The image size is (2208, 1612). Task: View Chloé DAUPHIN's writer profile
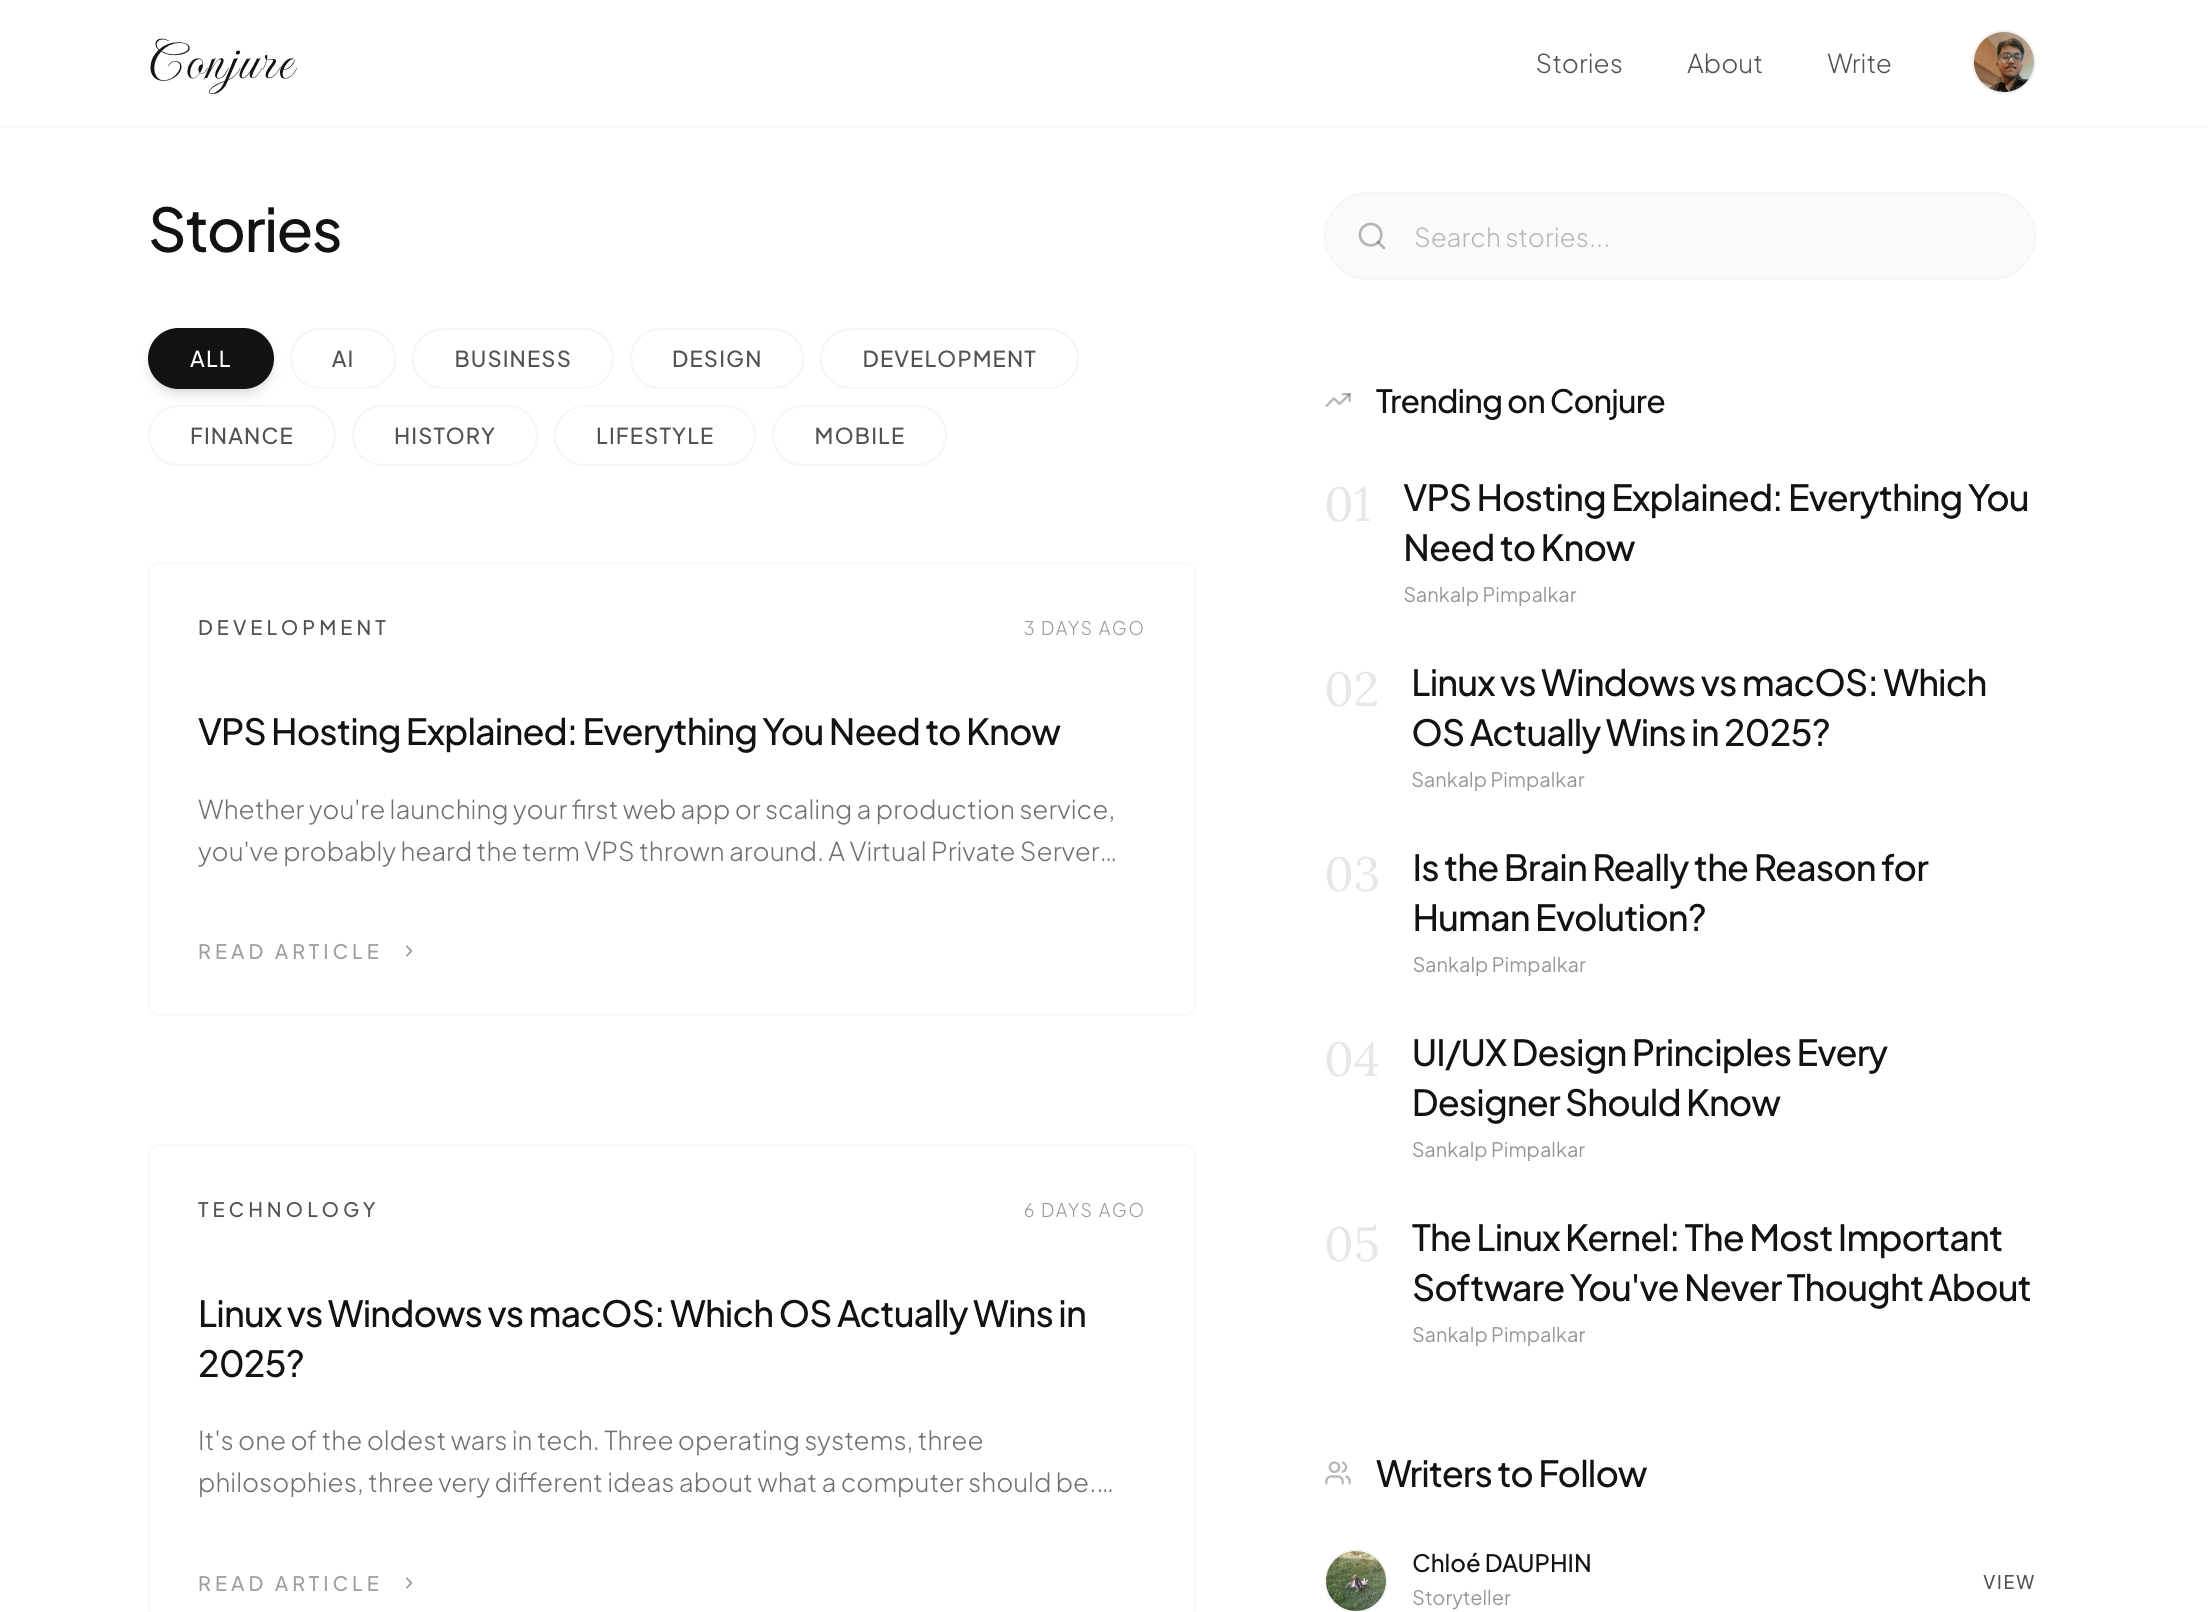point(2007,1582)
